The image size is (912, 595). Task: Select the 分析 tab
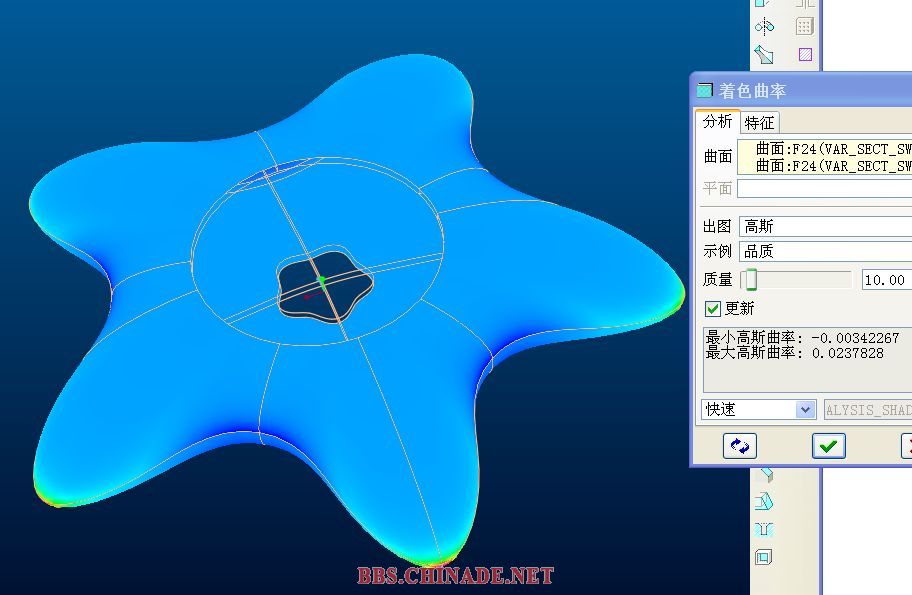click(x=717, y=122)
